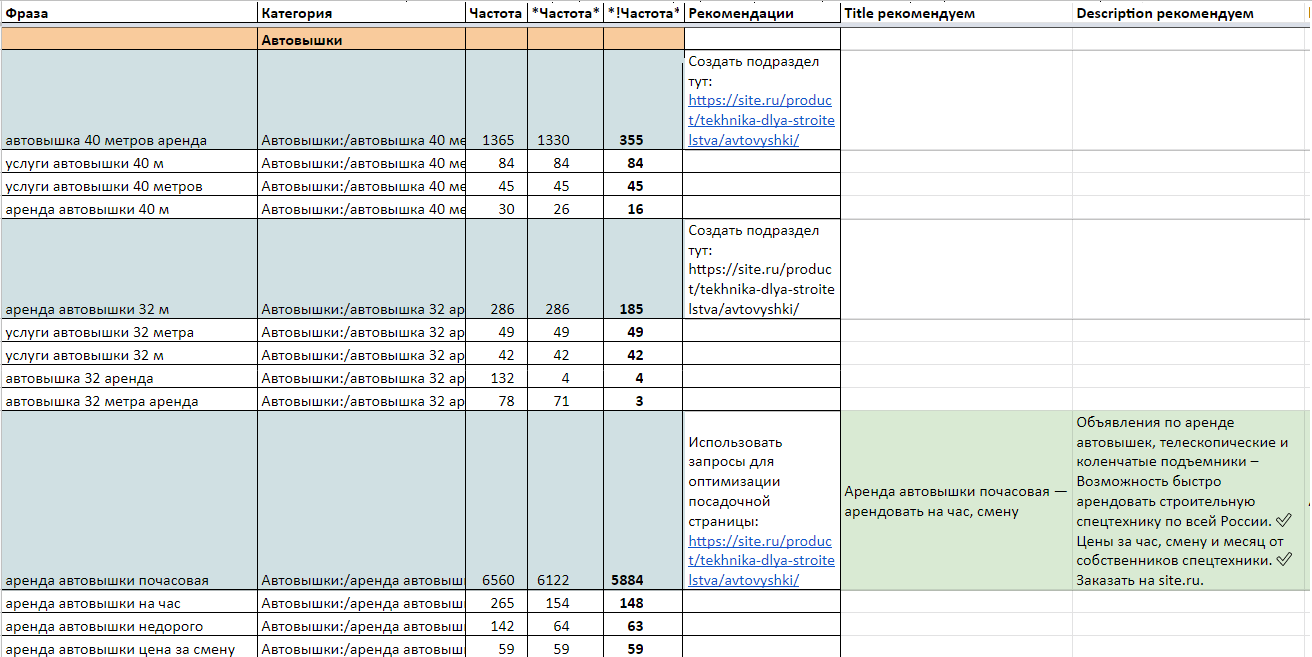Click the value 64
This screenshot has width=1312, height=657.
pos(560,626)
